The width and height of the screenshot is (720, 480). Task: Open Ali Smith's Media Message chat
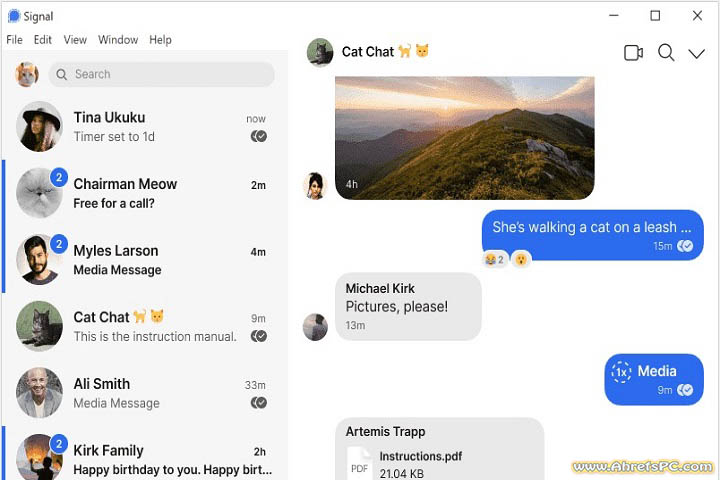click(x=145, y=393)
